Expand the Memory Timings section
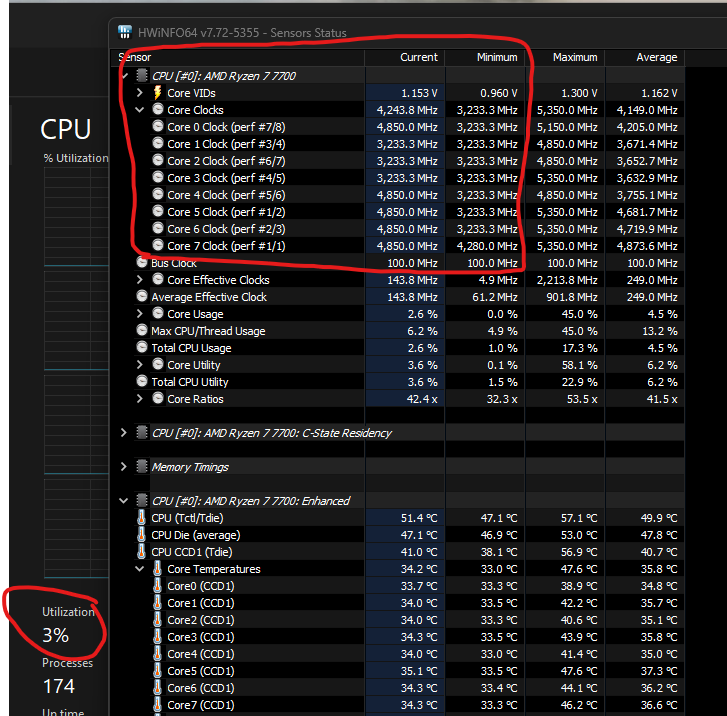Viewport: 727px width, 716px height. (123, 467)
